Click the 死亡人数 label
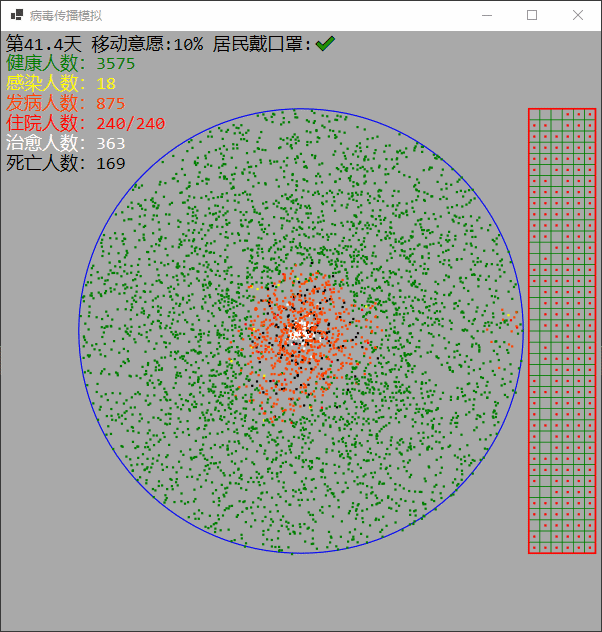Image resolution: width=602 pixels, height=632 pixels. click(x=42, y=163)
